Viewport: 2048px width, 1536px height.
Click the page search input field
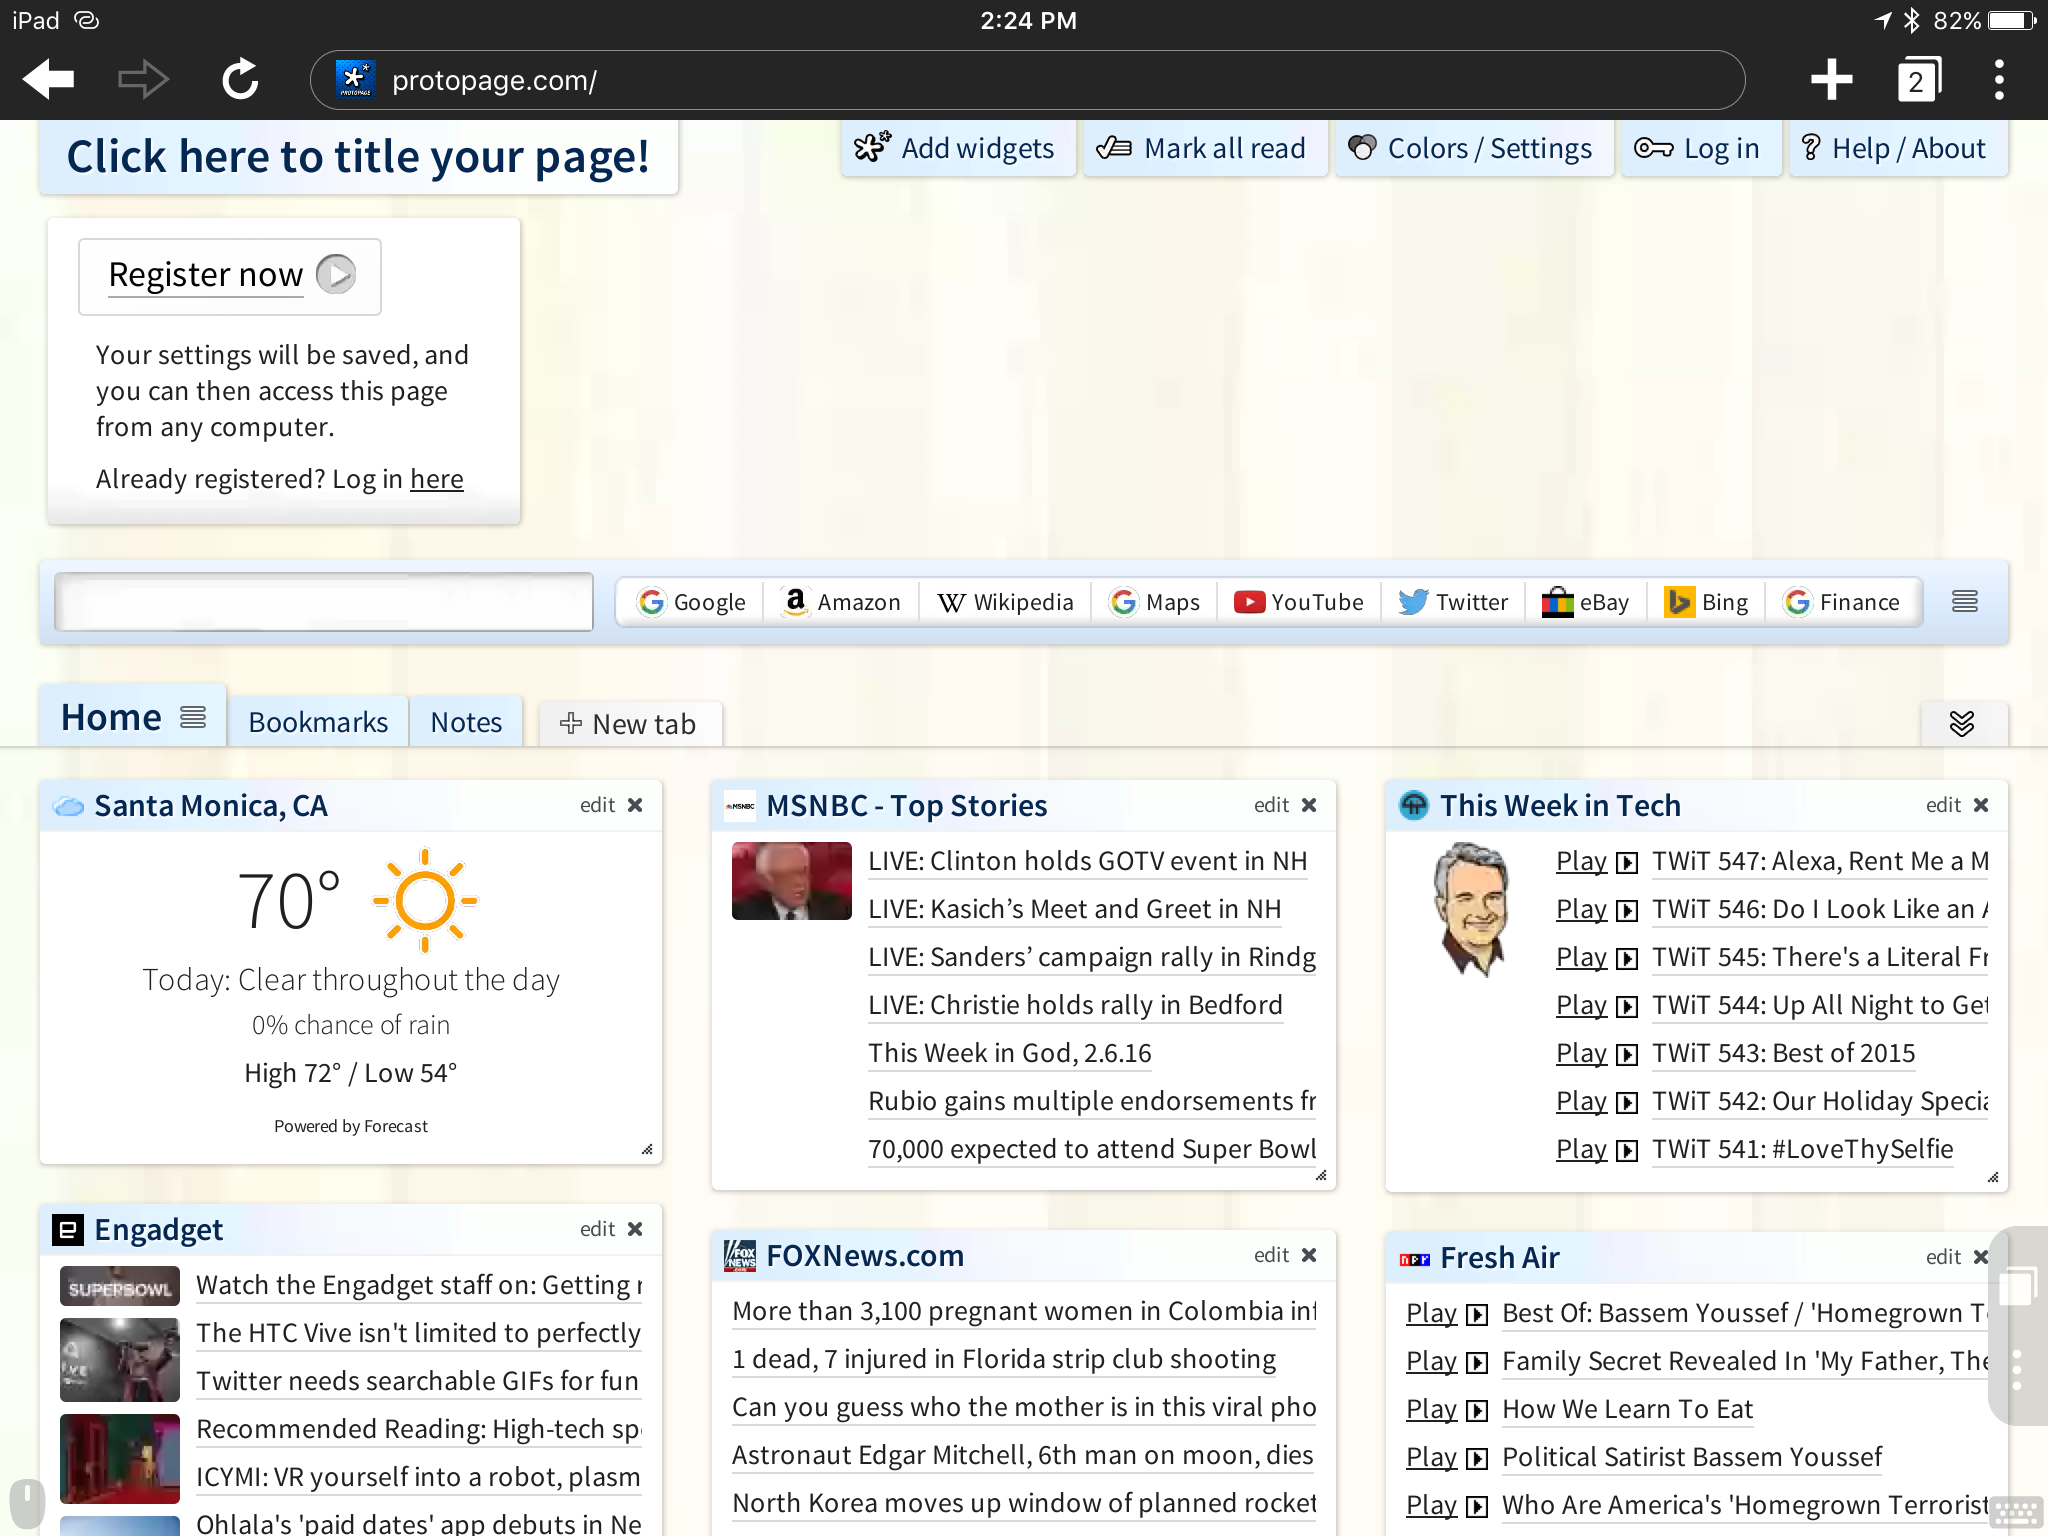[324, 601]
